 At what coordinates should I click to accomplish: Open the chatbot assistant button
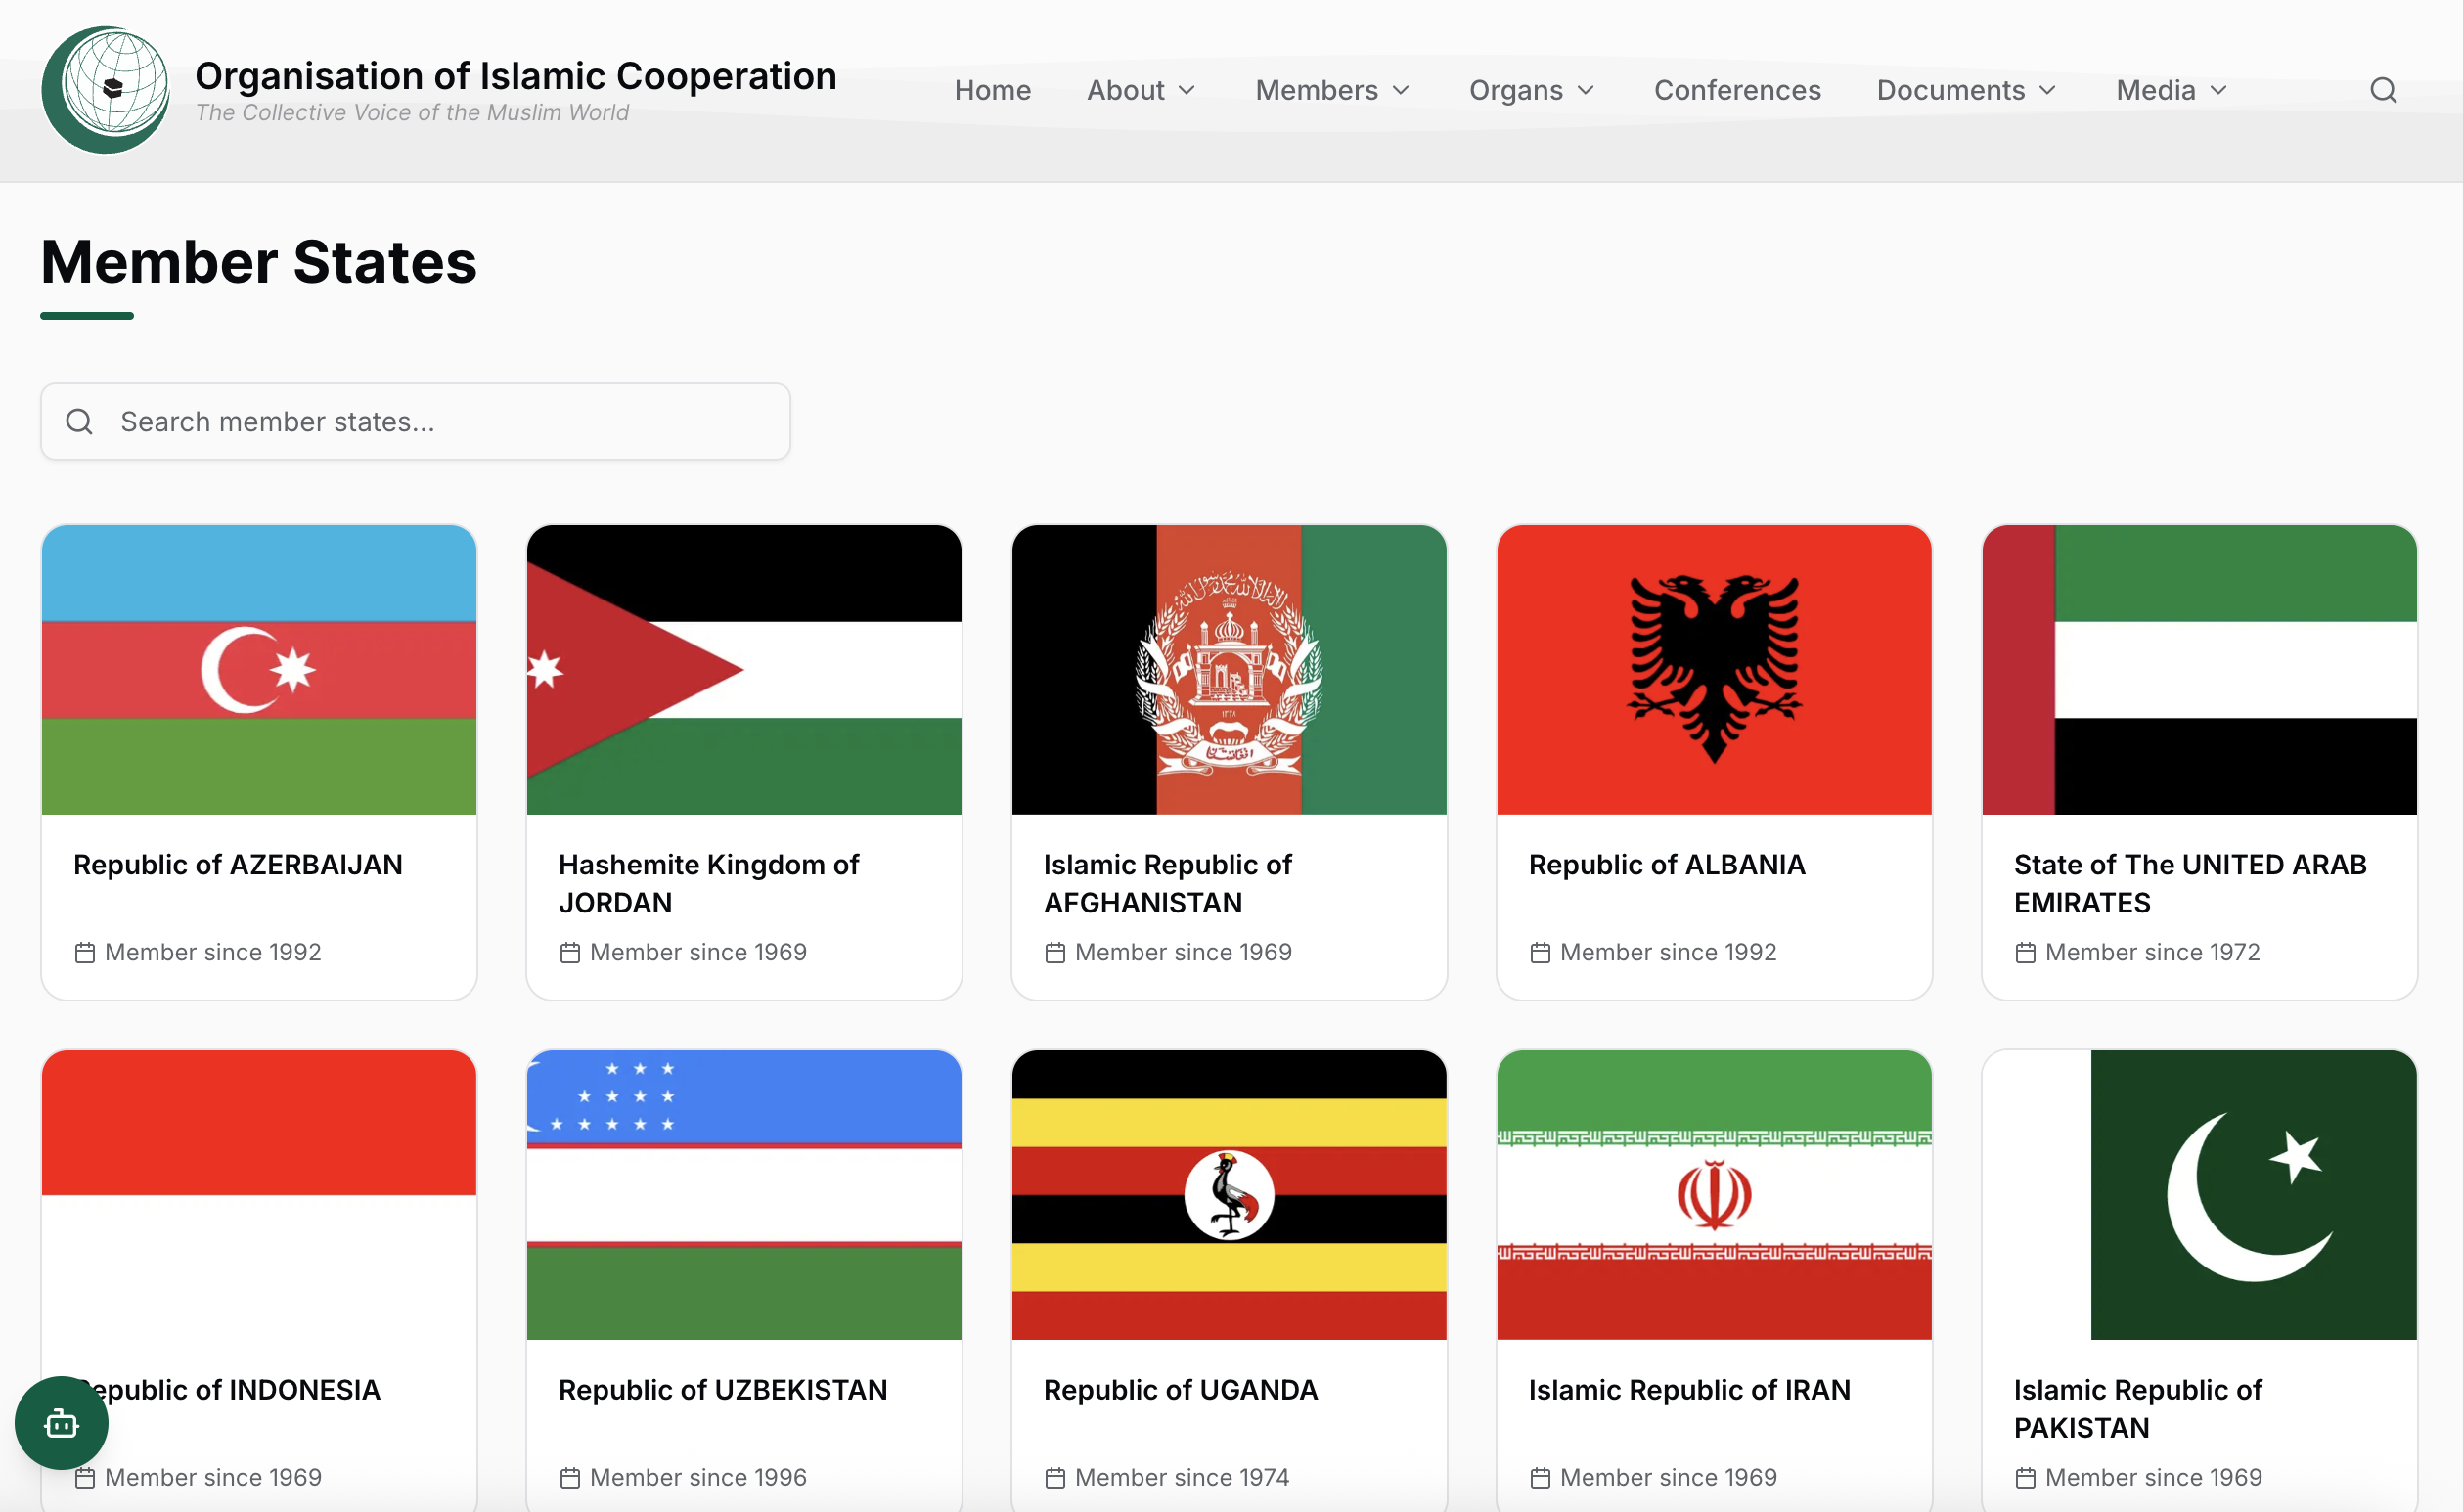coord(62,1422)
